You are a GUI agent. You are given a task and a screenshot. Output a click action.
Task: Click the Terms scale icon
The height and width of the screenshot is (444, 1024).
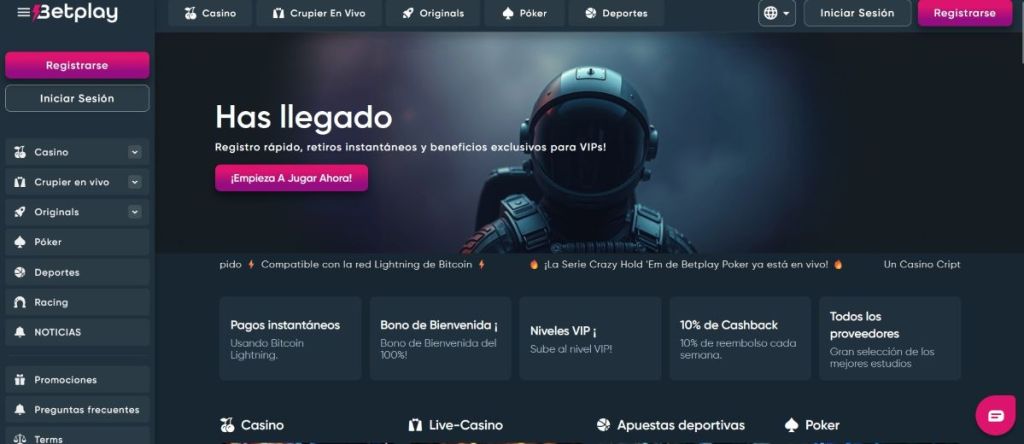20,439
